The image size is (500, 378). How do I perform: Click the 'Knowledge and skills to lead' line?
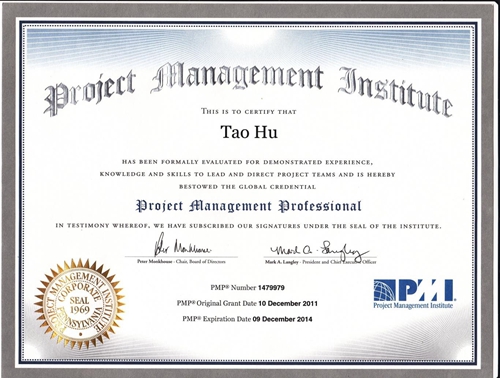[247, 174]
